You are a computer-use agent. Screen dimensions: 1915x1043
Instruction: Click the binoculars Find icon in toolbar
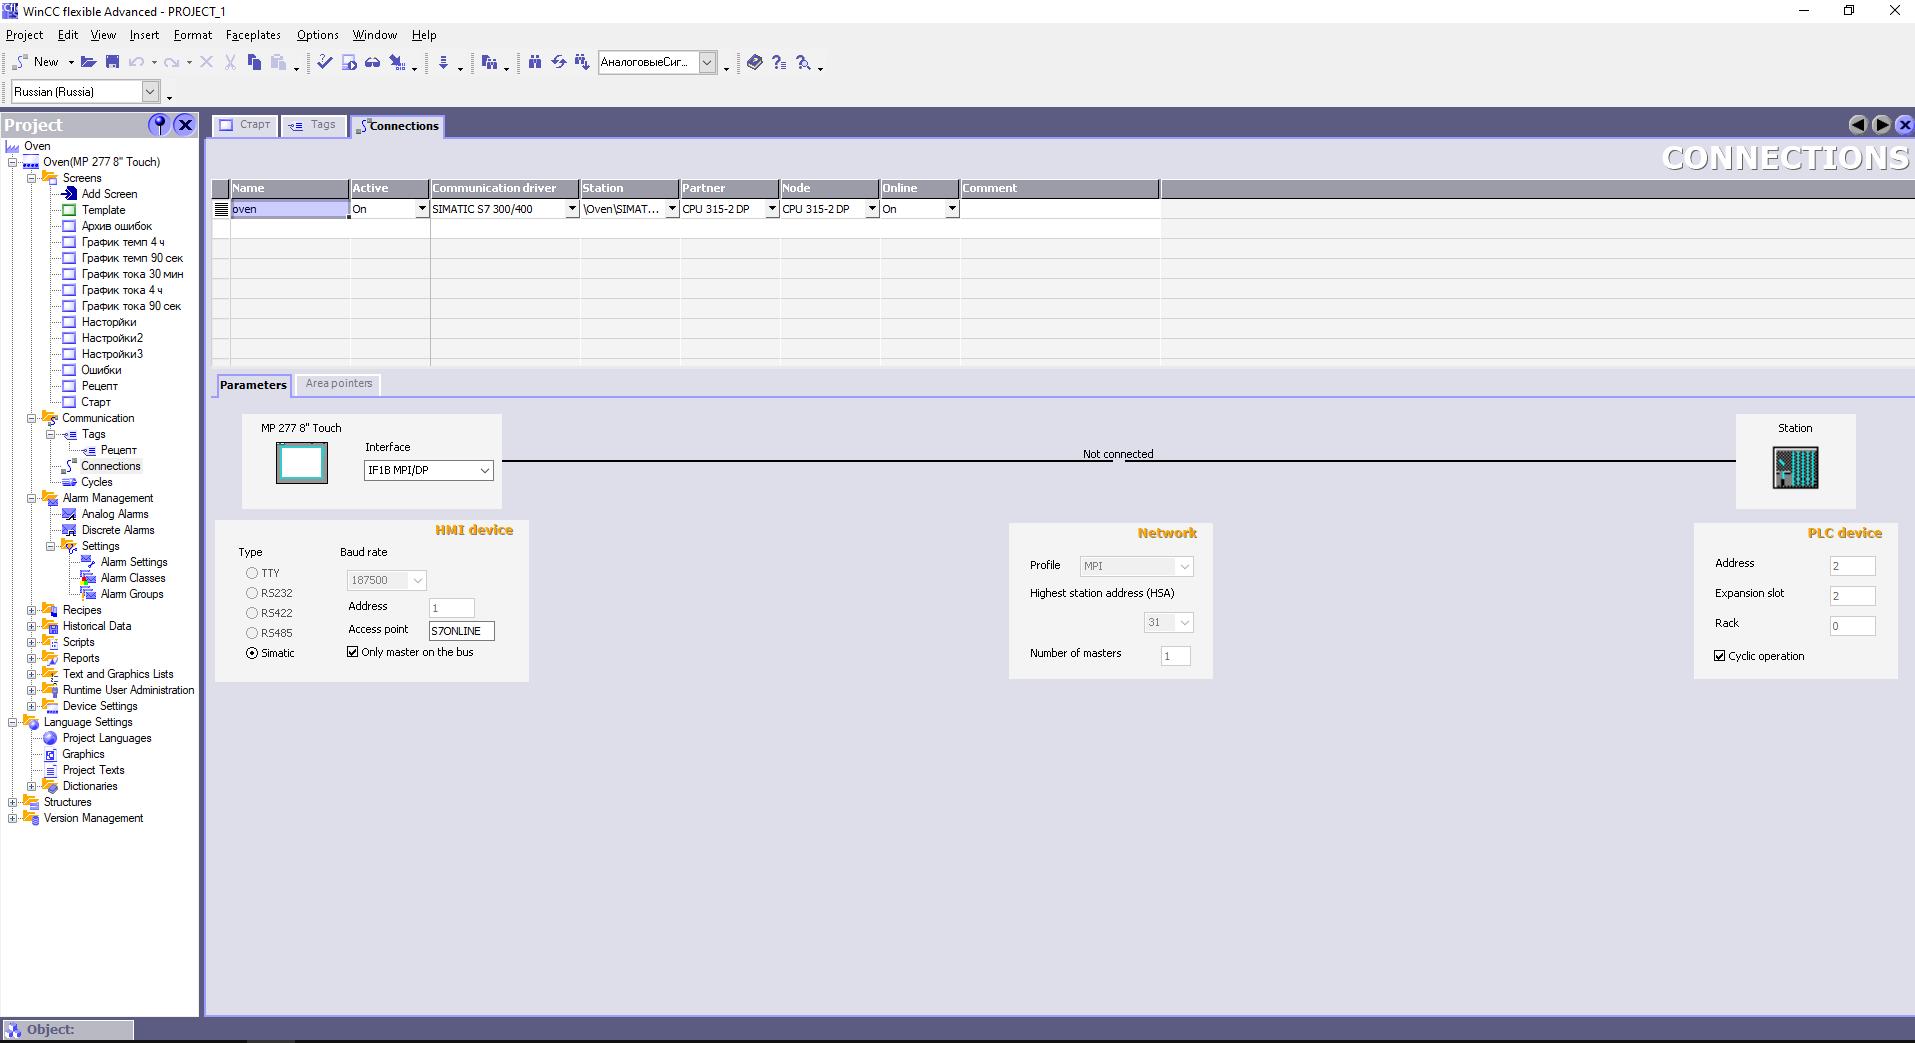pos(535,62)
